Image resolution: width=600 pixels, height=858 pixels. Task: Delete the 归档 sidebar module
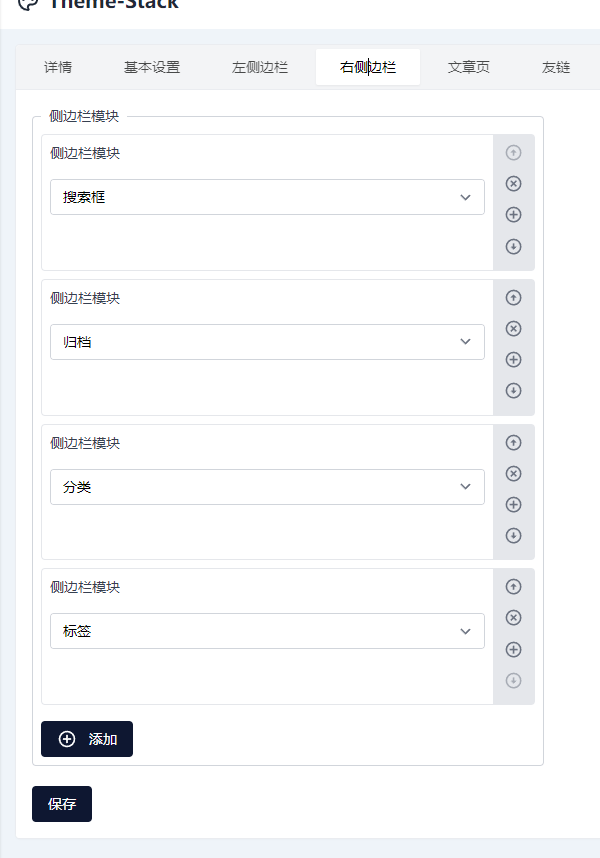click(514, 329)
